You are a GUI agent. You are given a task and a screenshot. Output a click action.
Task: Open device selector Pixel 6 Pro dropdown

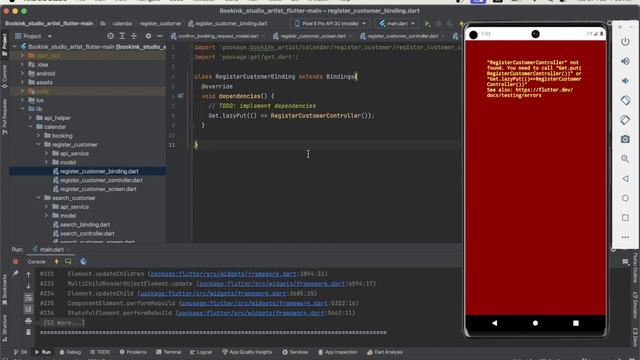(331, 24)
